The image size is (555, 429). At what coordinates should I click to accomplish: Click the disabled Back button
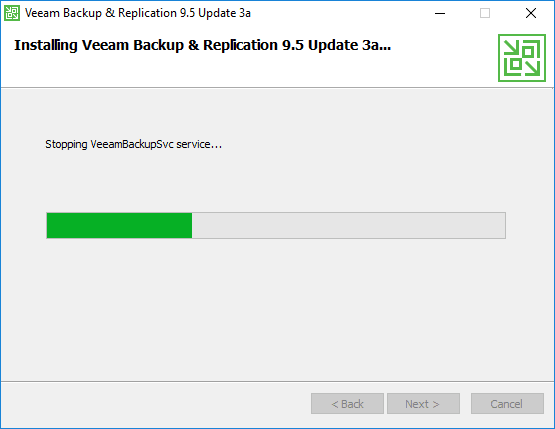347,404
